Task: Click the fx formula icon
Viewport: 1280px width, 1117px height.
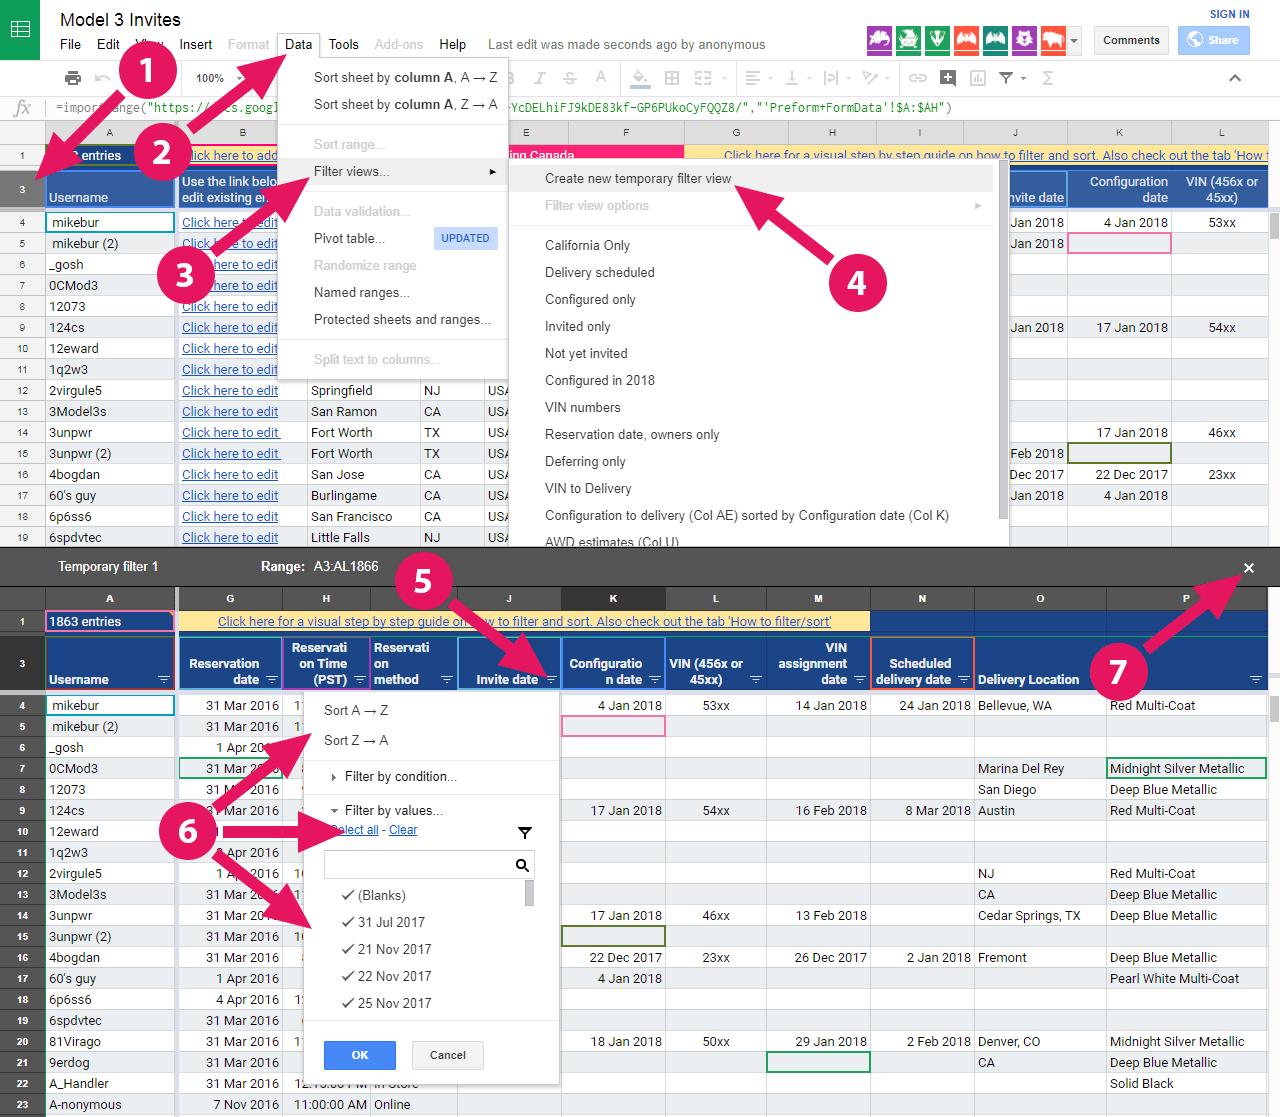Action: [x=22, y=108]
